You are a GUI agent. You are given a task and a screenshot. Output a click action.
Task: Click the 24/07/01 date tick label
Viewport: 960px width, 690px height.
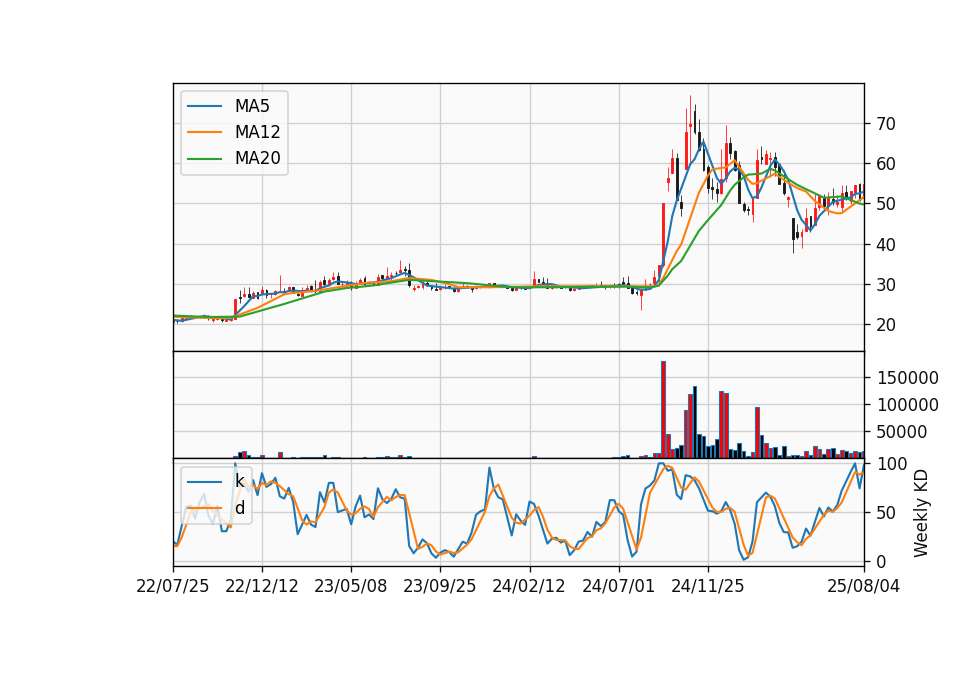pyautogui.click(x=618, y=586)
